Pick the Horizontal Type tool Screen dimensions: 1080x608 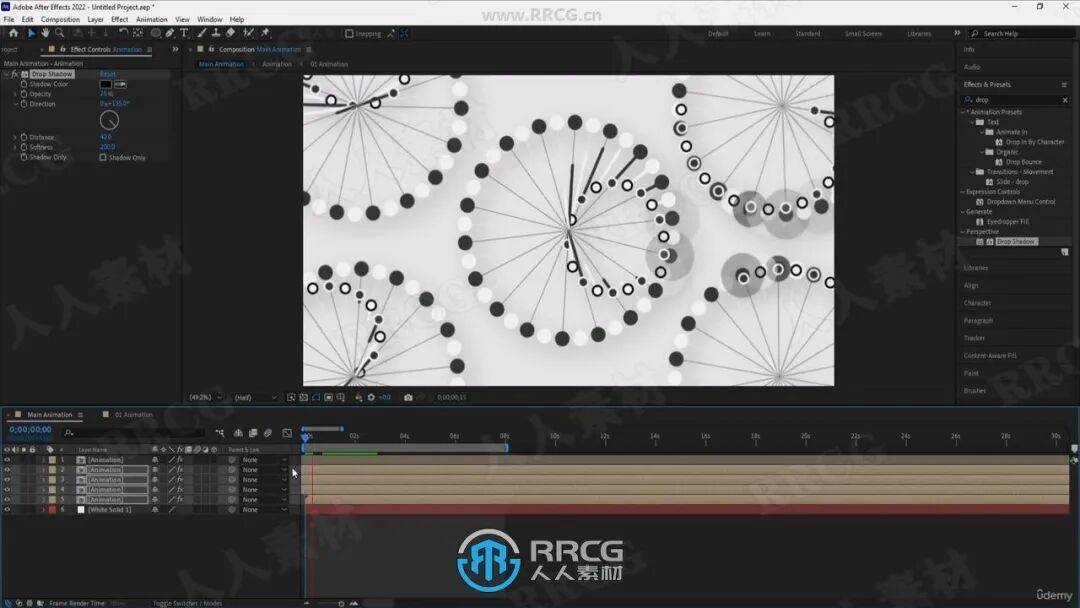click(x=184, y=33)
